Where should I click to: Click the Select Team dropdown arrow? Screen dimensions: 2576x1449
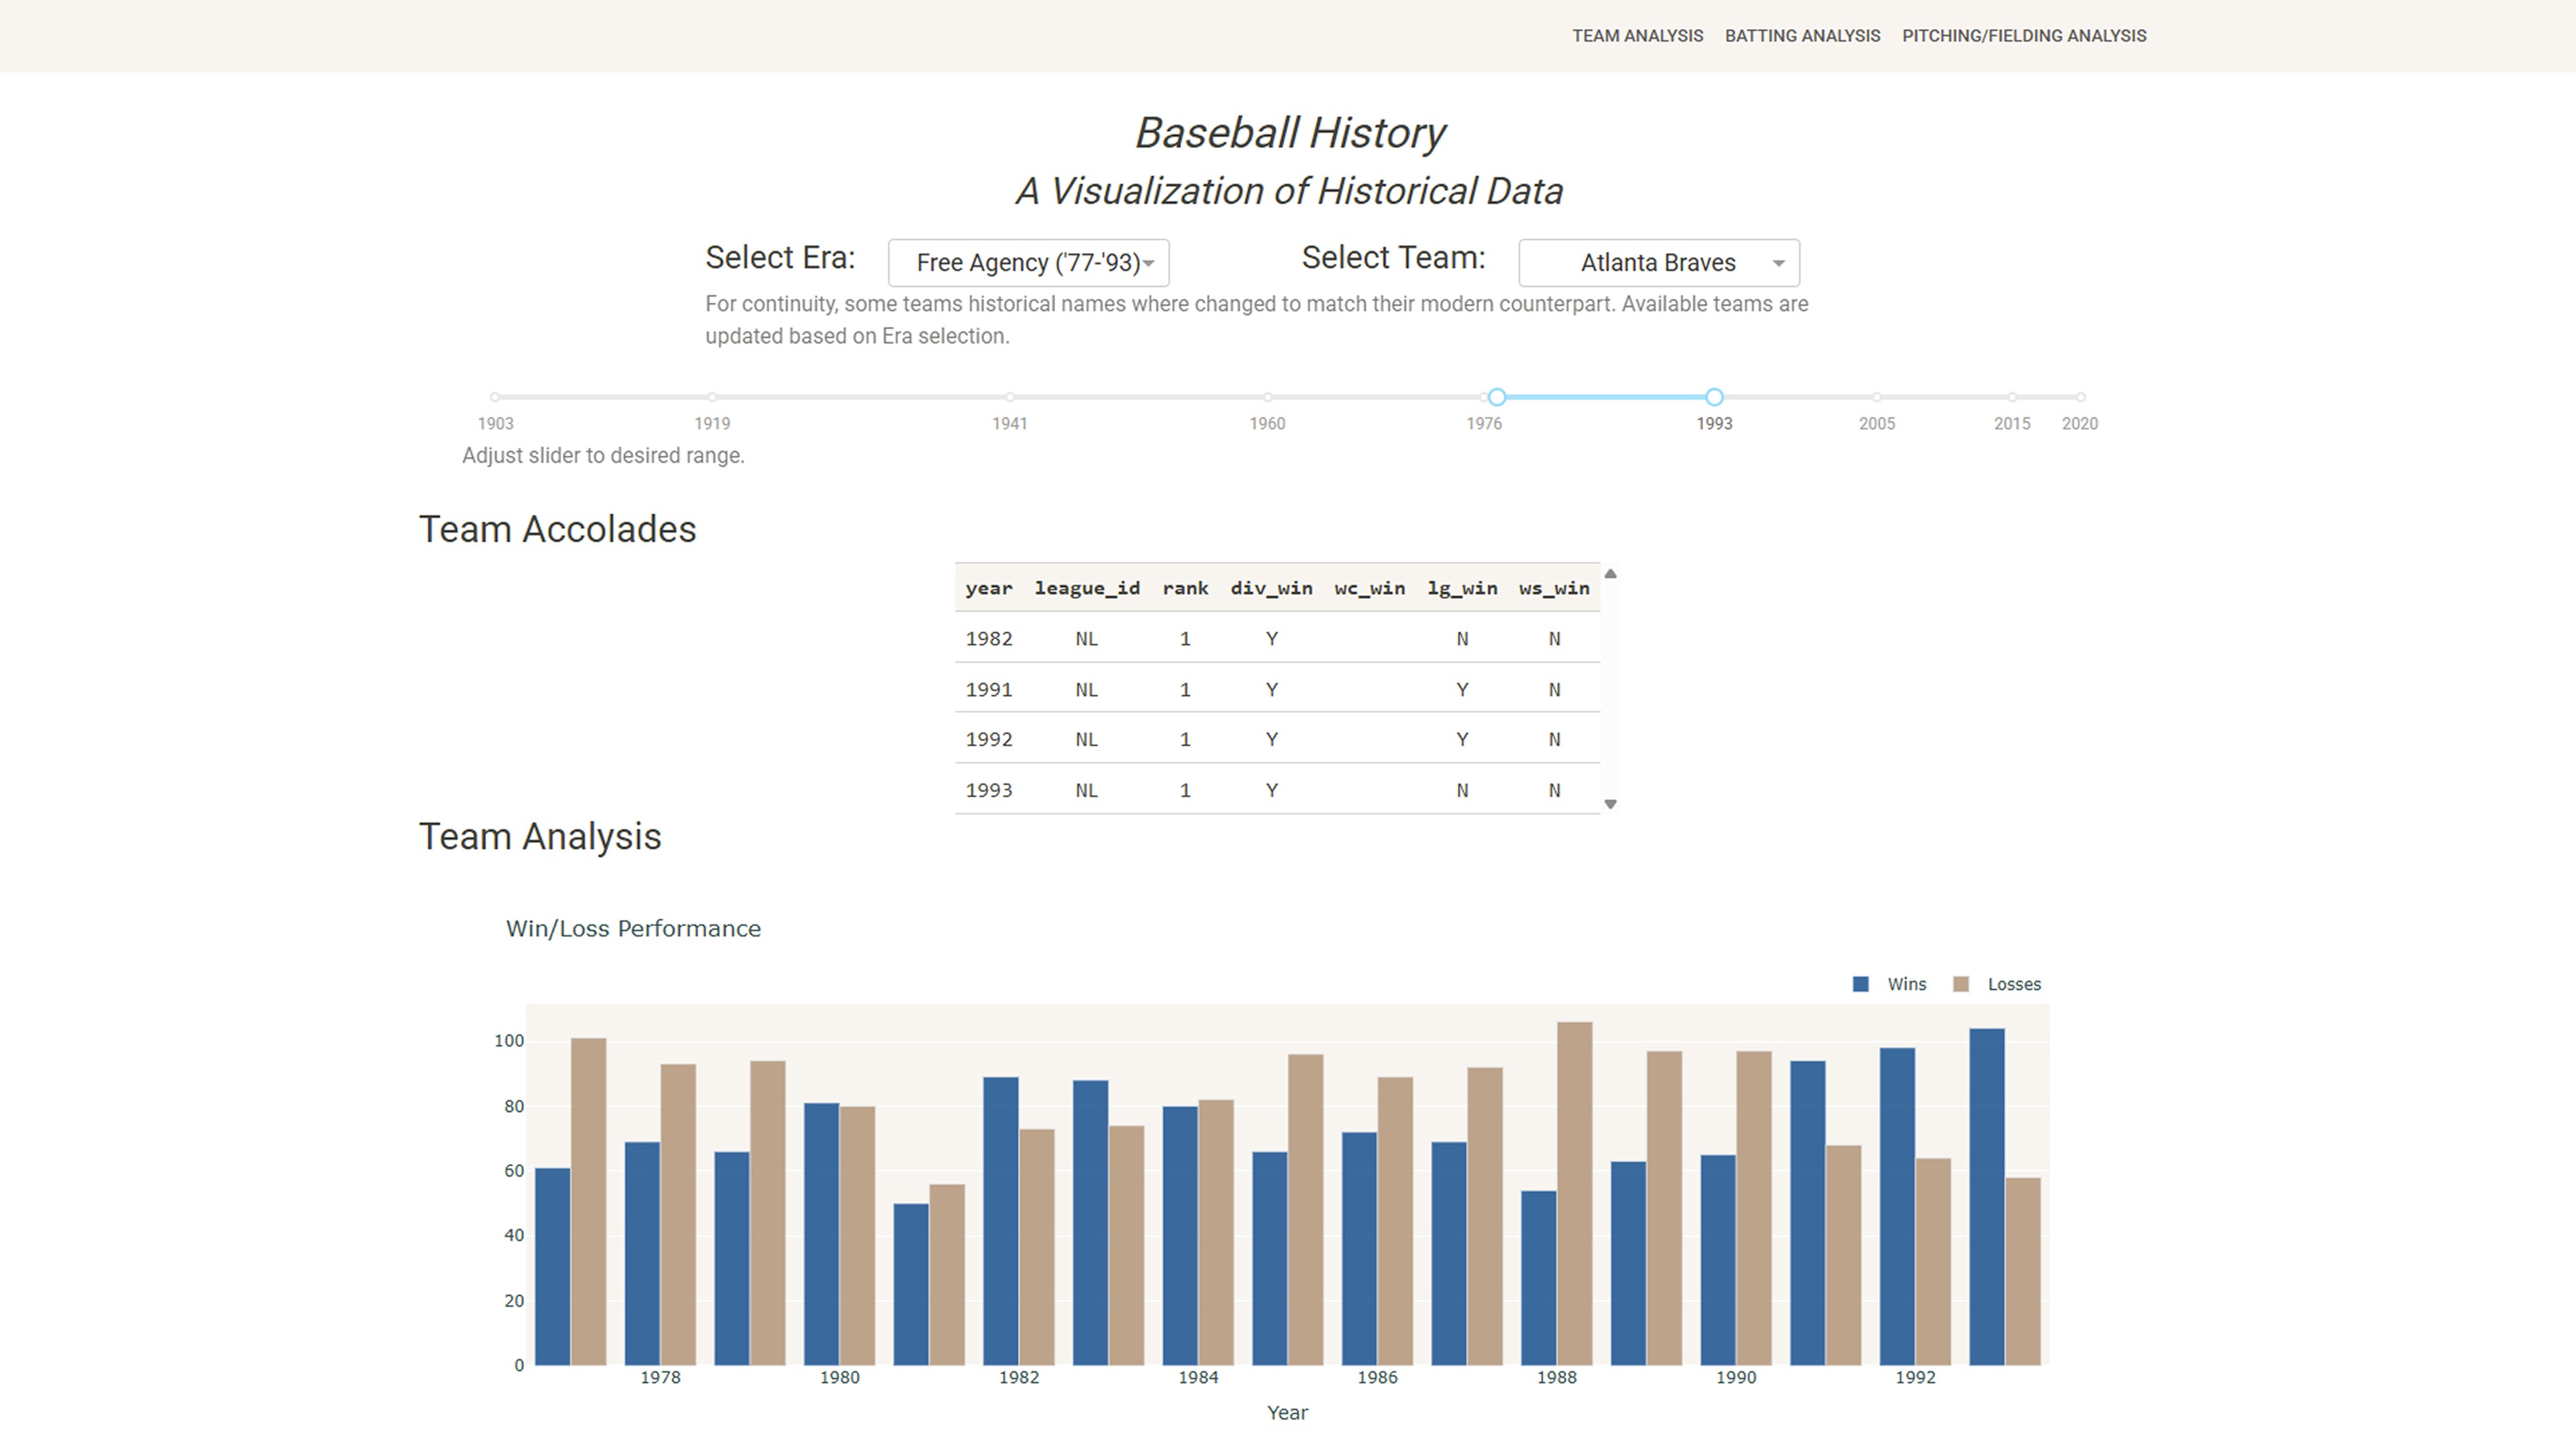[x=1778, y=264]
